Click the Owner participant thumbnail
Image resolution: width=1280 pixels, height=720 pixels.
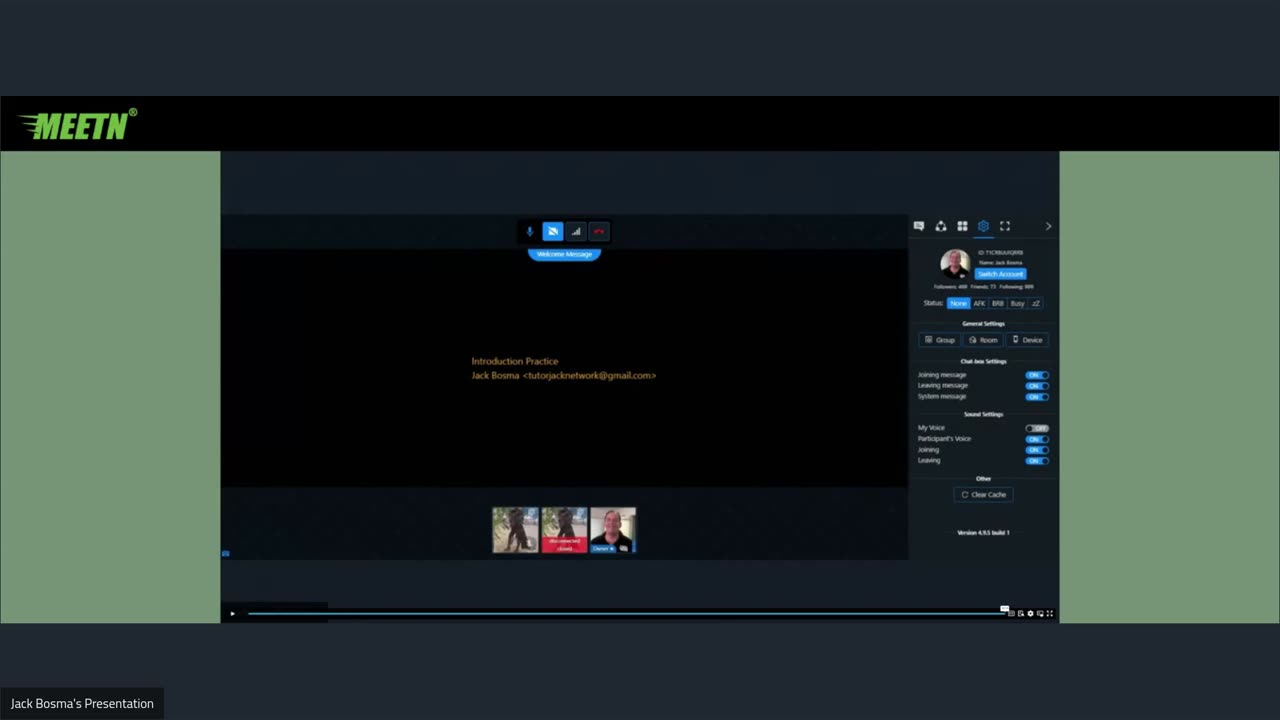[613, 530]
